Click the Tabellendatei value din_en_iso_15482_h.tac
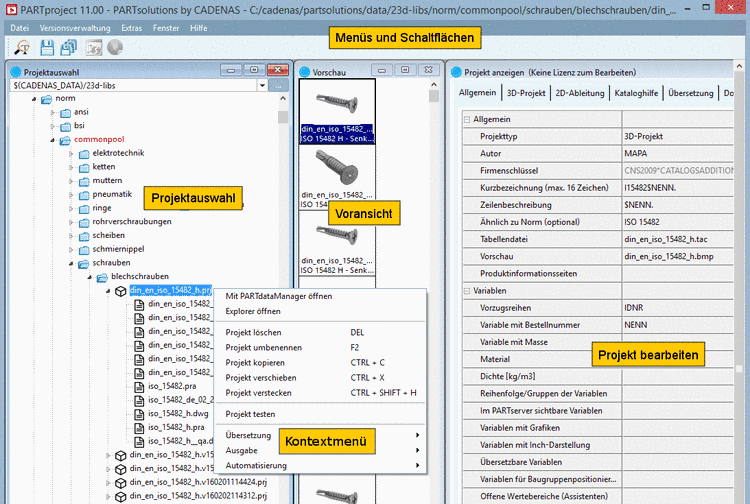 click(665, 239)
